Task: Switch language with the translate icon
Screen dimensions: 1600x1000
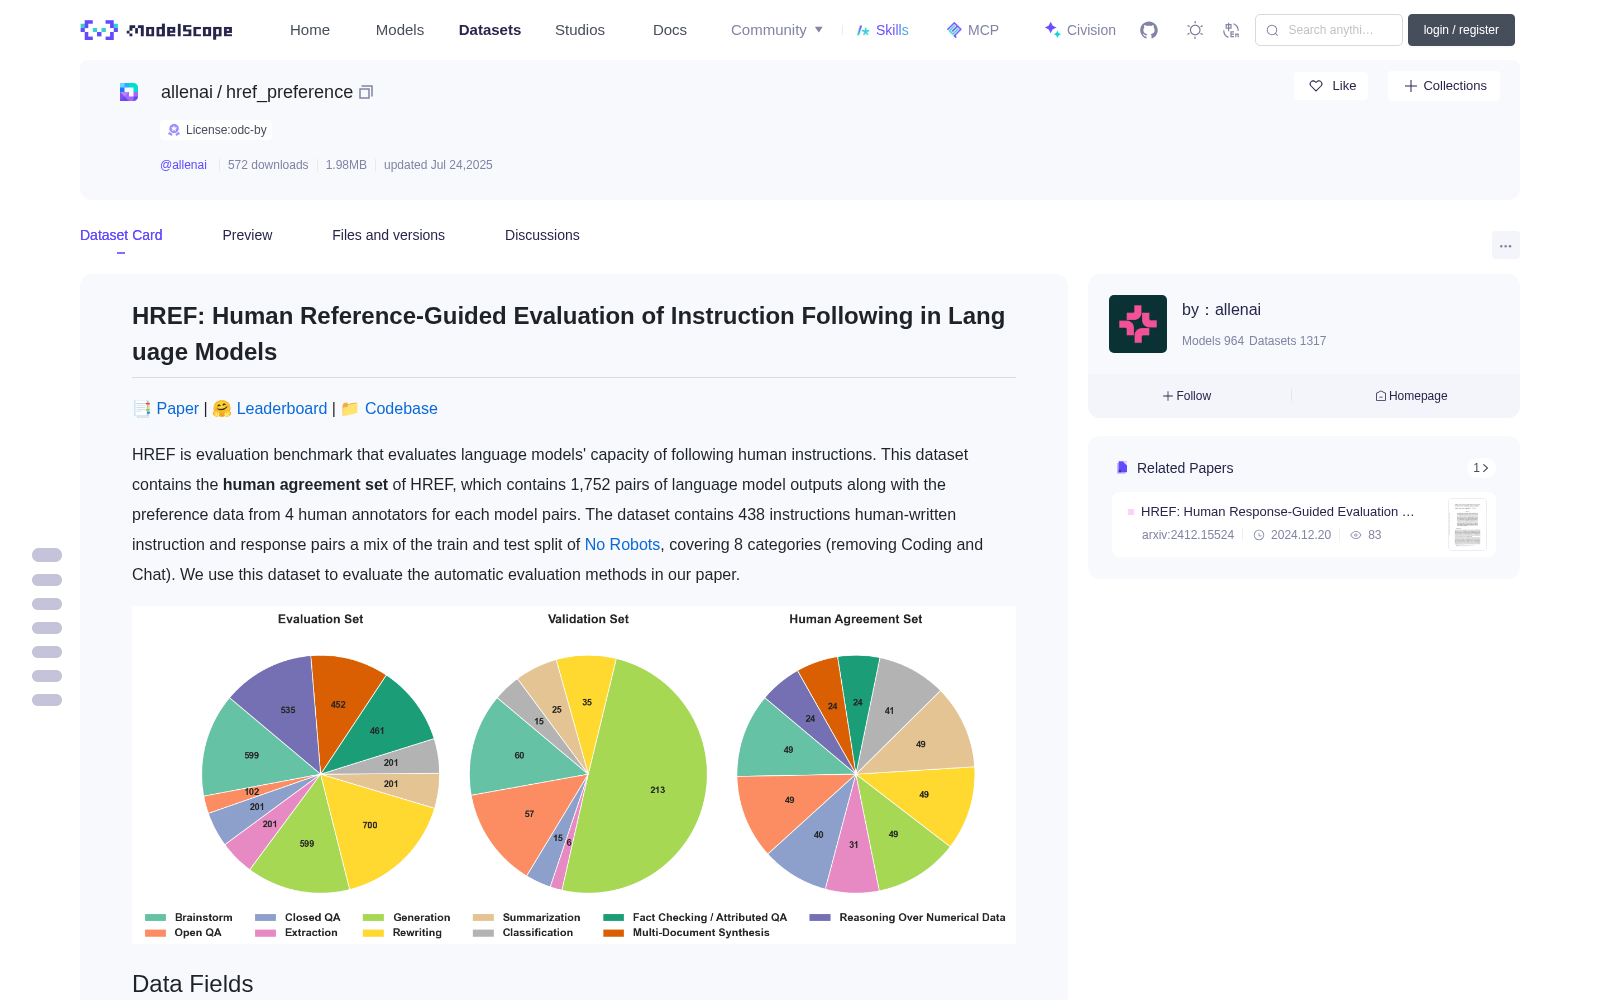Action: coord(1231,30)
